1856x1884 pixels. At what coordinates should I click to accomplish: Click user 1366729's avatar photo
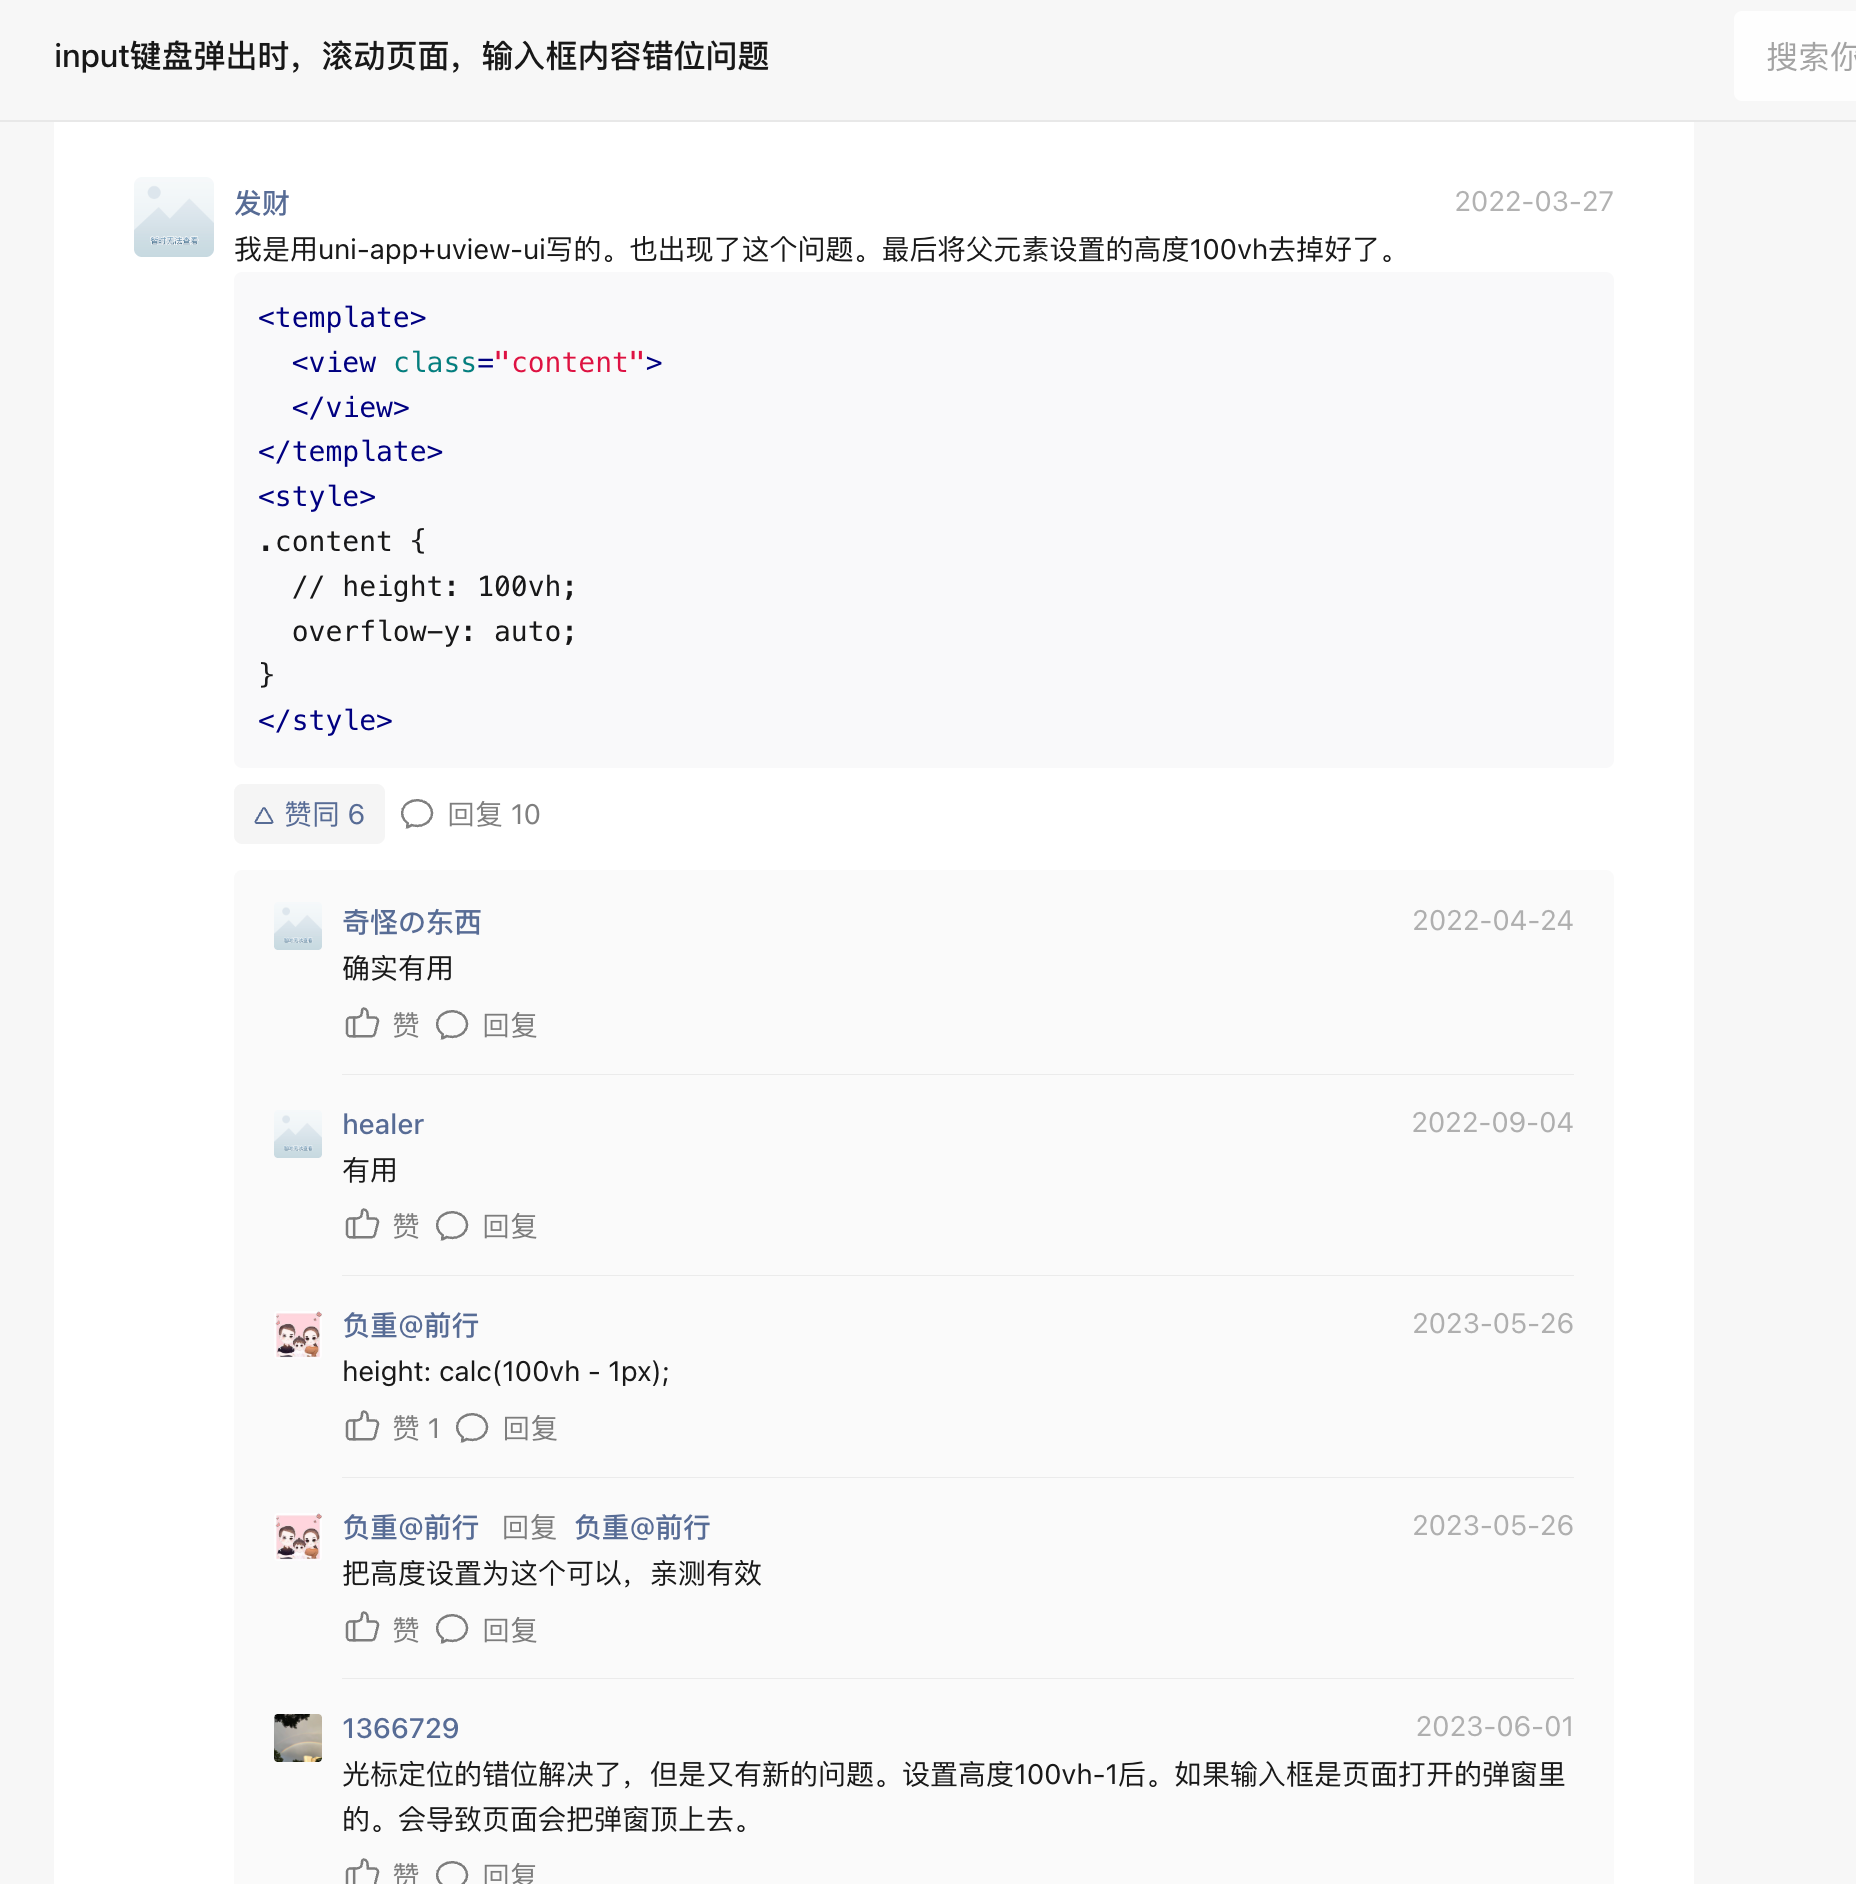point(298,1738)
